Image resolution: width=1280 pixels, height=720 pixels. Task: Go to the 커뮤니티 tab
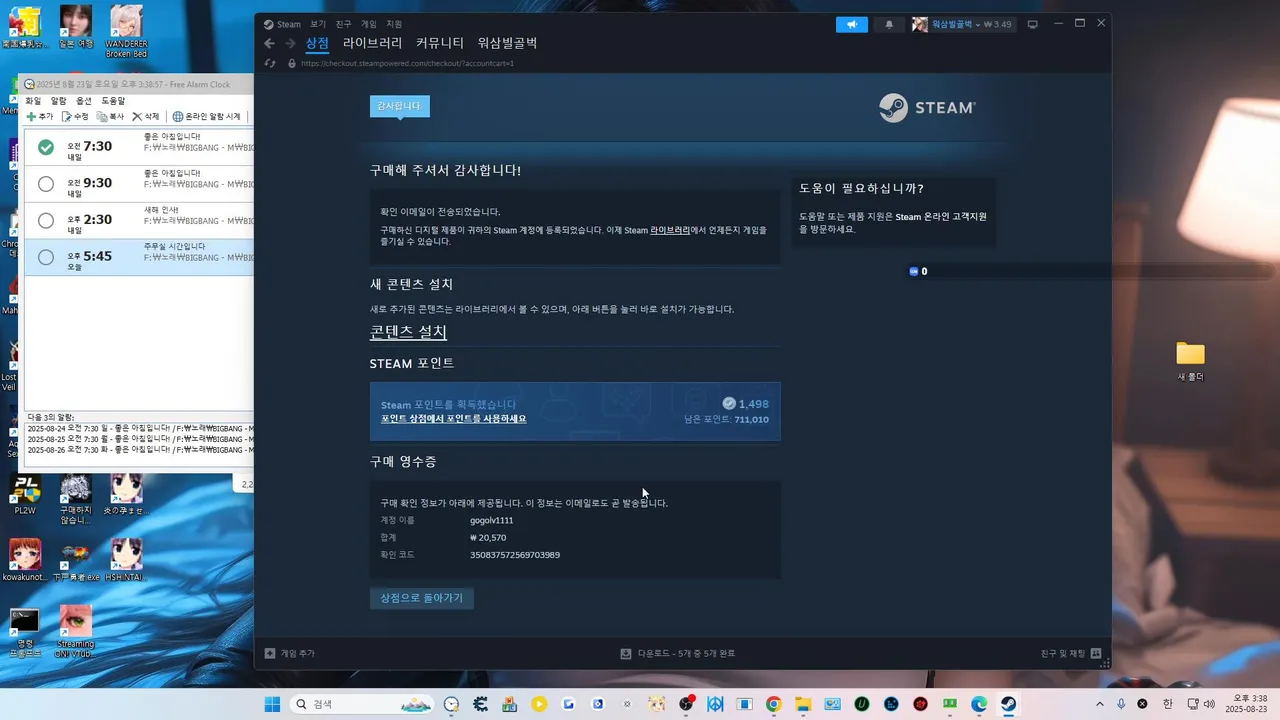pos(440,43)
